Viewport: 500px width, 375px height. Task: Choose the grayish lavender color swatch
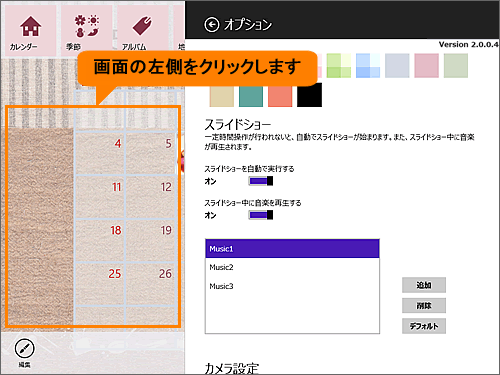click(397, 66)
